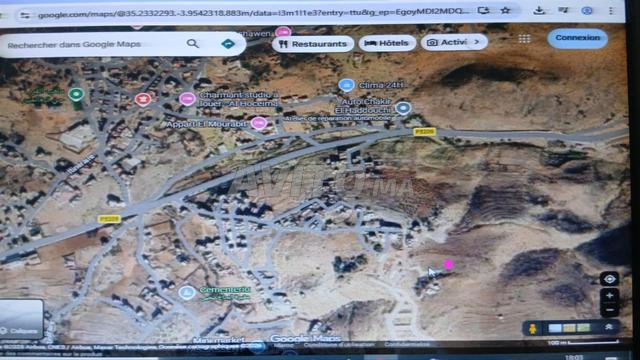The width and height of the screenshot is (640, 360).
Task: Zoom in with the plus button
Action: pyautogui.click(x=609, y=296)
